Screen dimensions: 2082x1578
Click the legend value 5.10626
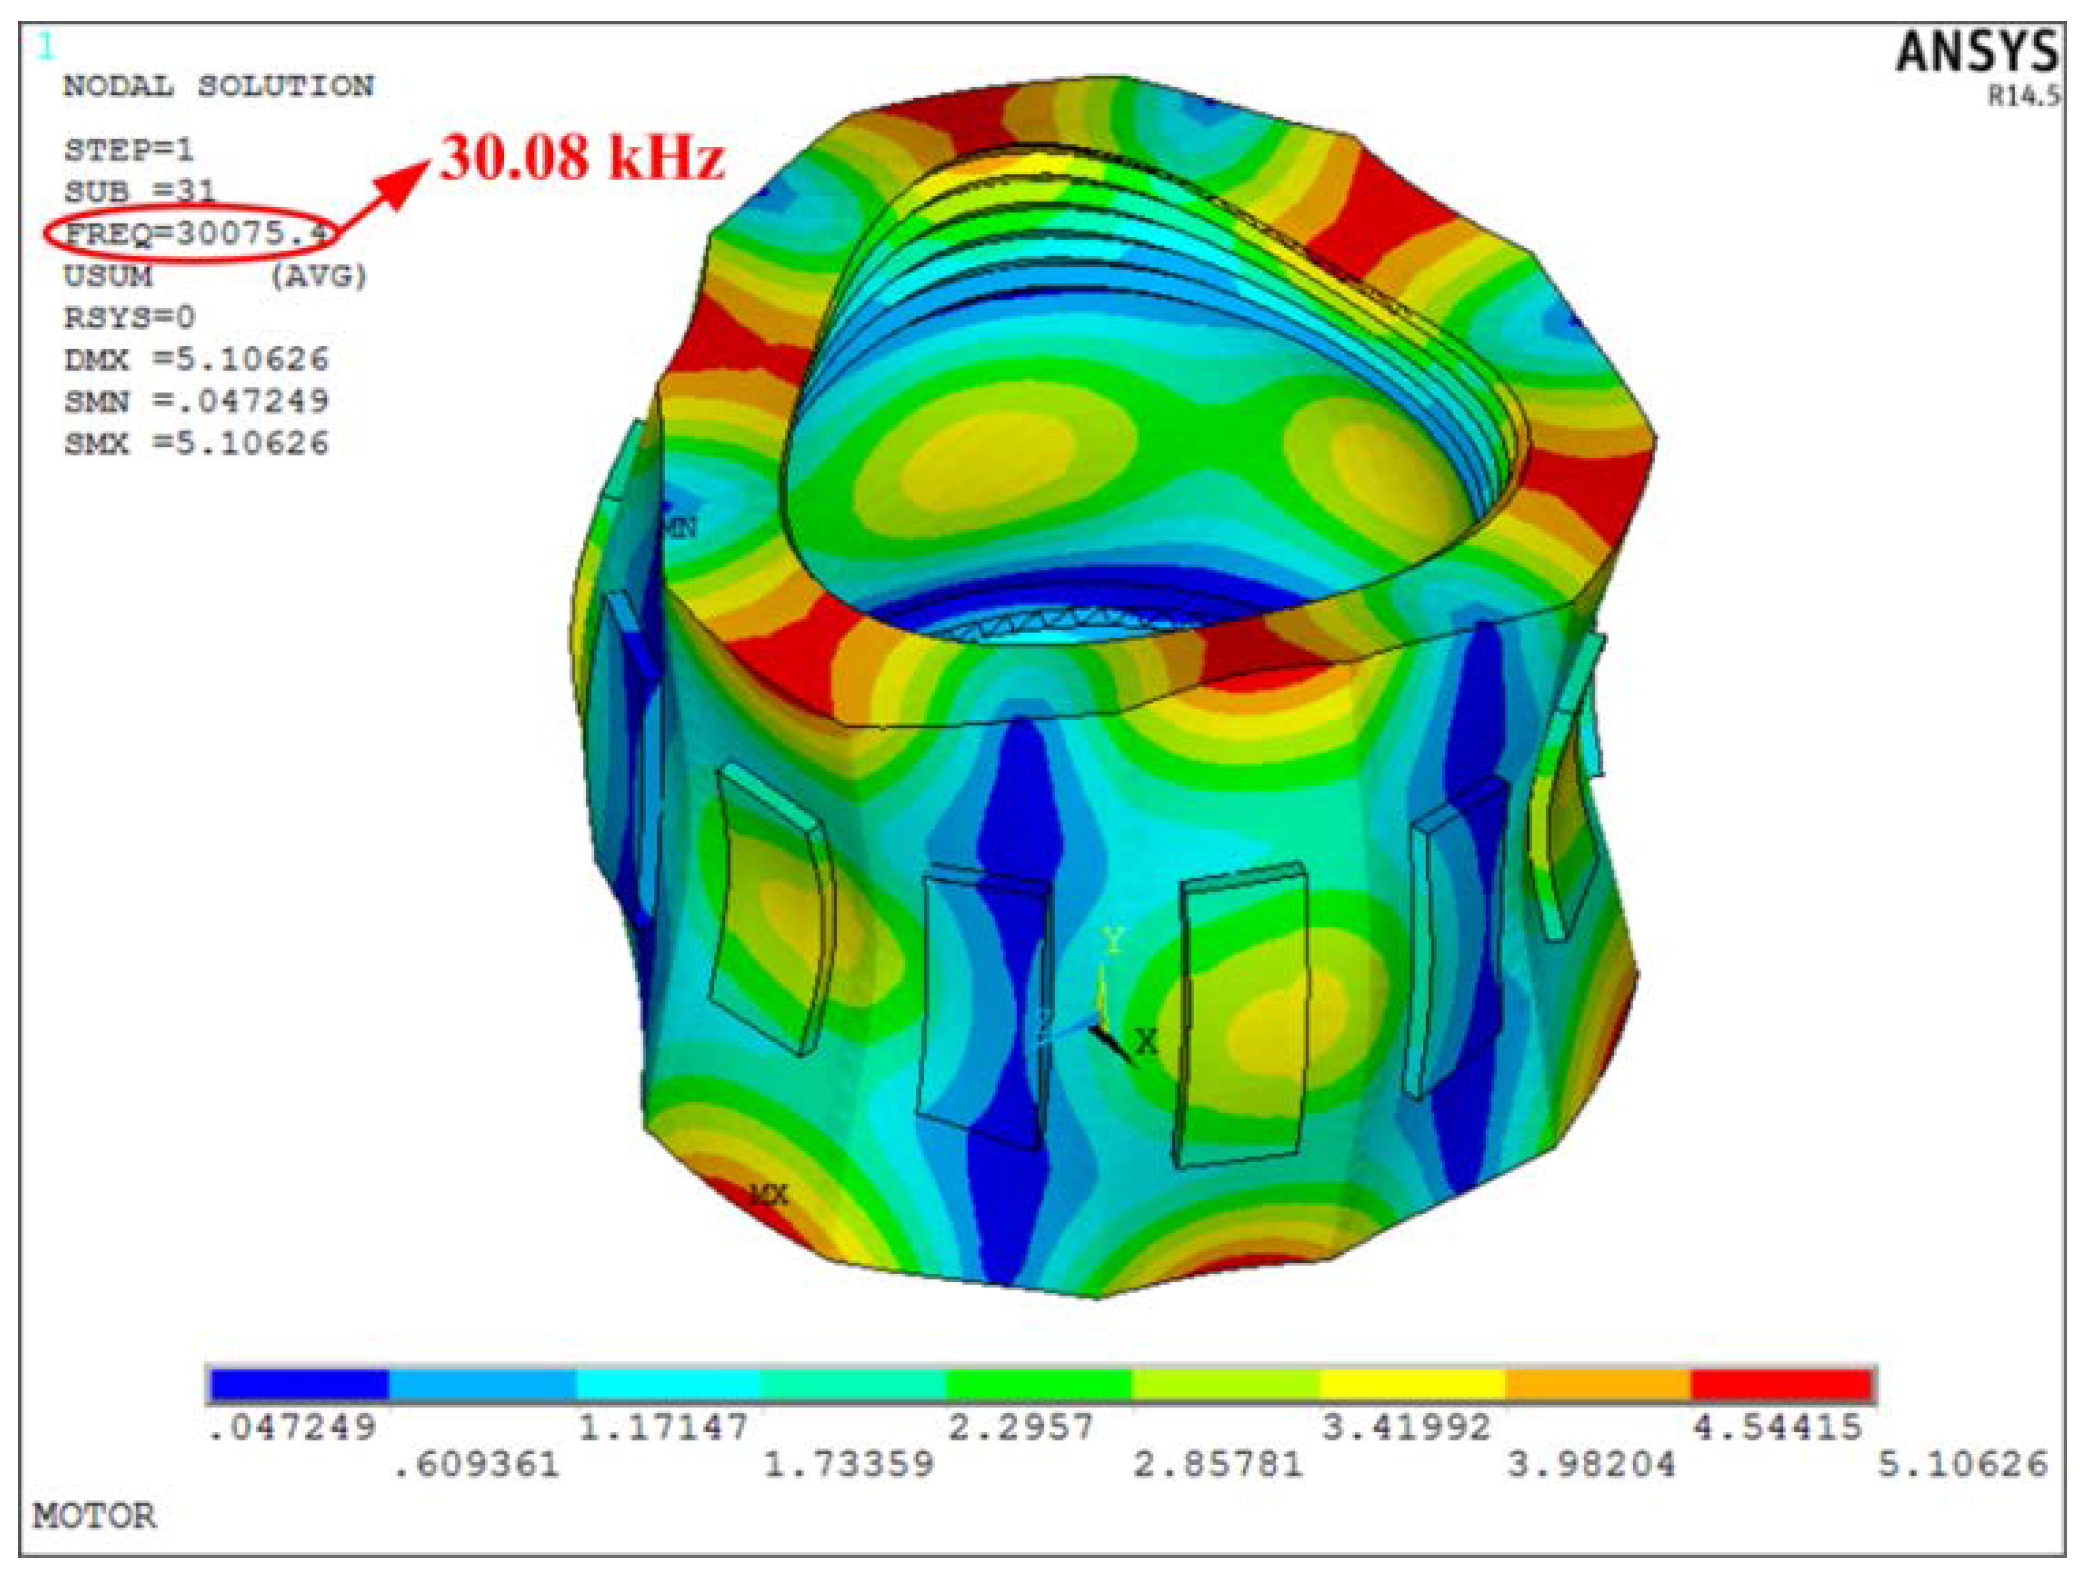coord(1963,1466)
